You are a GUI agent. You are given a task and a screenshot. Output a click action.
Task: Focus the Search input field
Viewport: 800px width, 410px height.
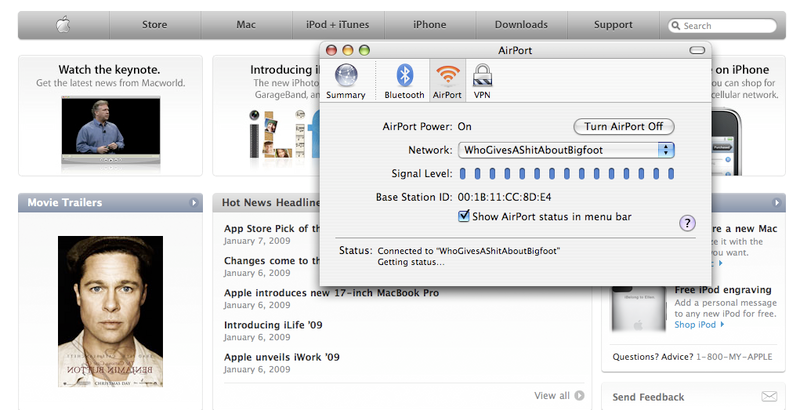pos(722,25)
